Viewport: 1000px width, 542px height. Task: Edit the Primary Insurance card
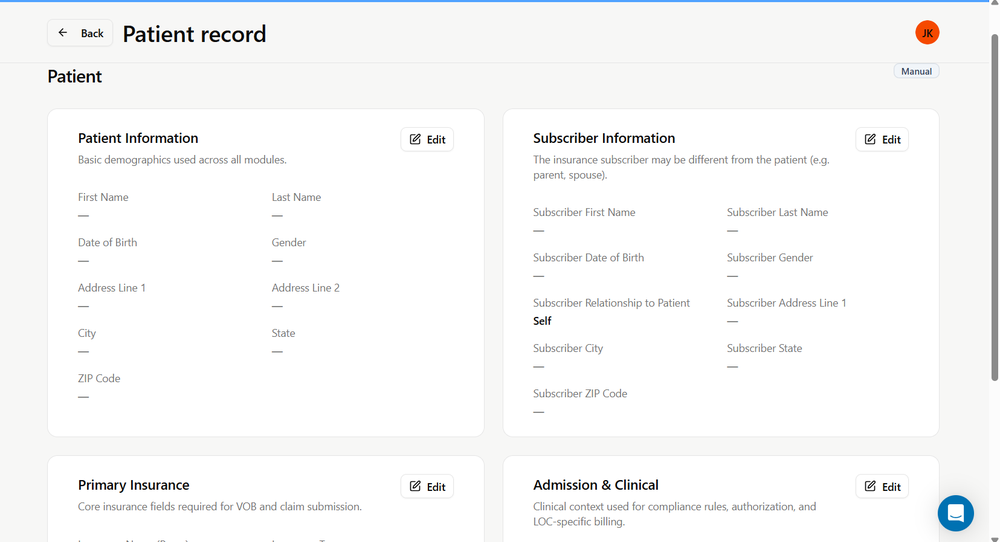[427, 487]
